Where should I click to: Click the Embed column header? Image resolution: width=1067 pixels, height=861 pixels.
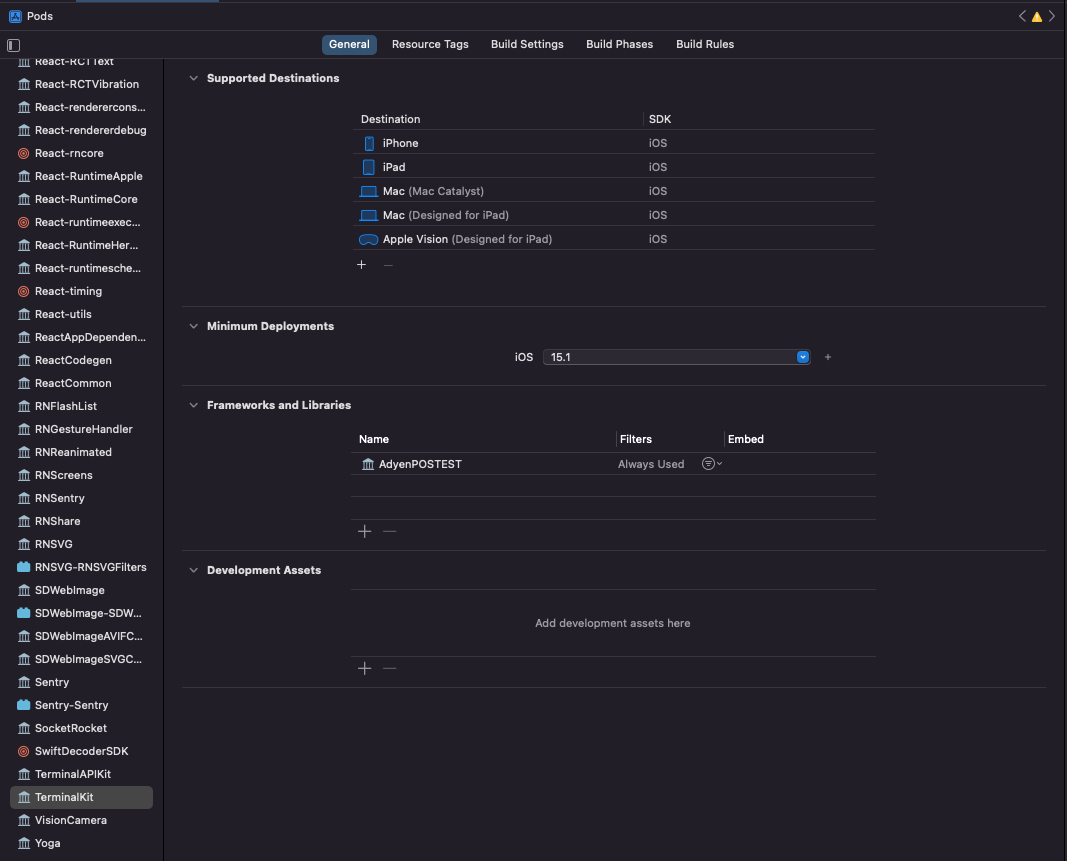pyautogui.click(x=746, y=440)
